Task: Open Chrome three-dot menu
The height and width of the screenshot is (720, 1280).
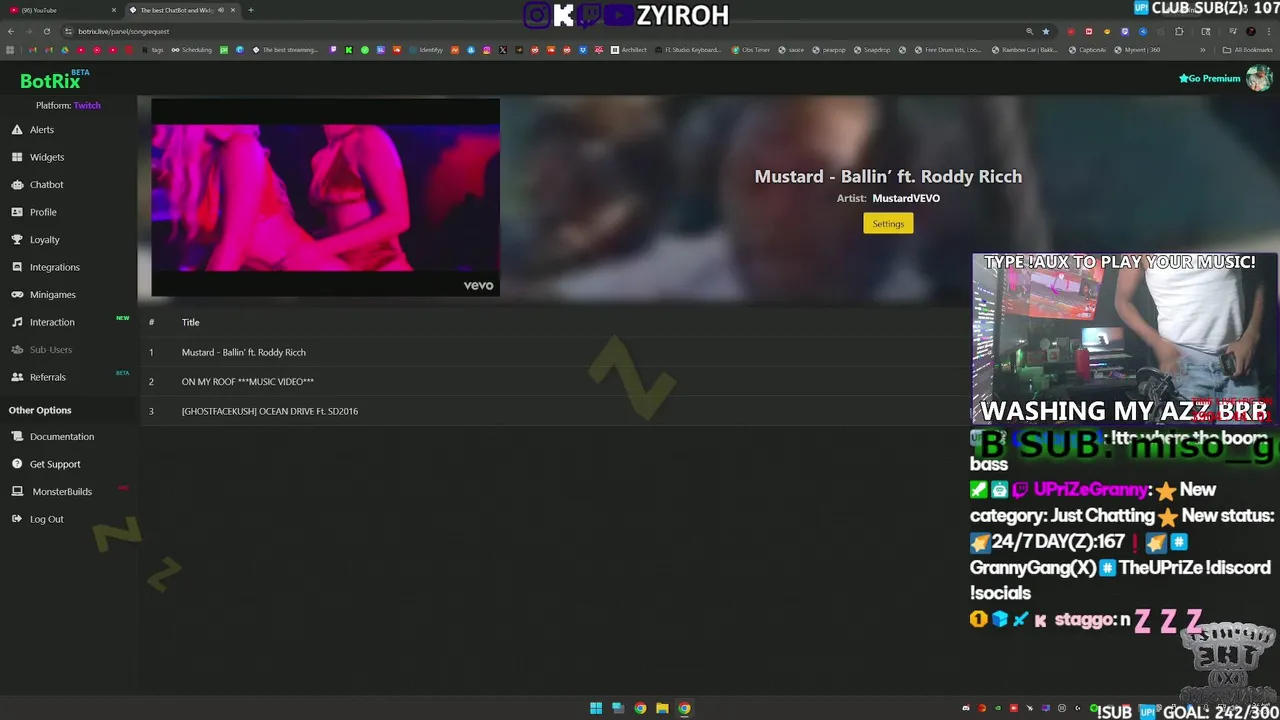Action: click(1267, 31)
